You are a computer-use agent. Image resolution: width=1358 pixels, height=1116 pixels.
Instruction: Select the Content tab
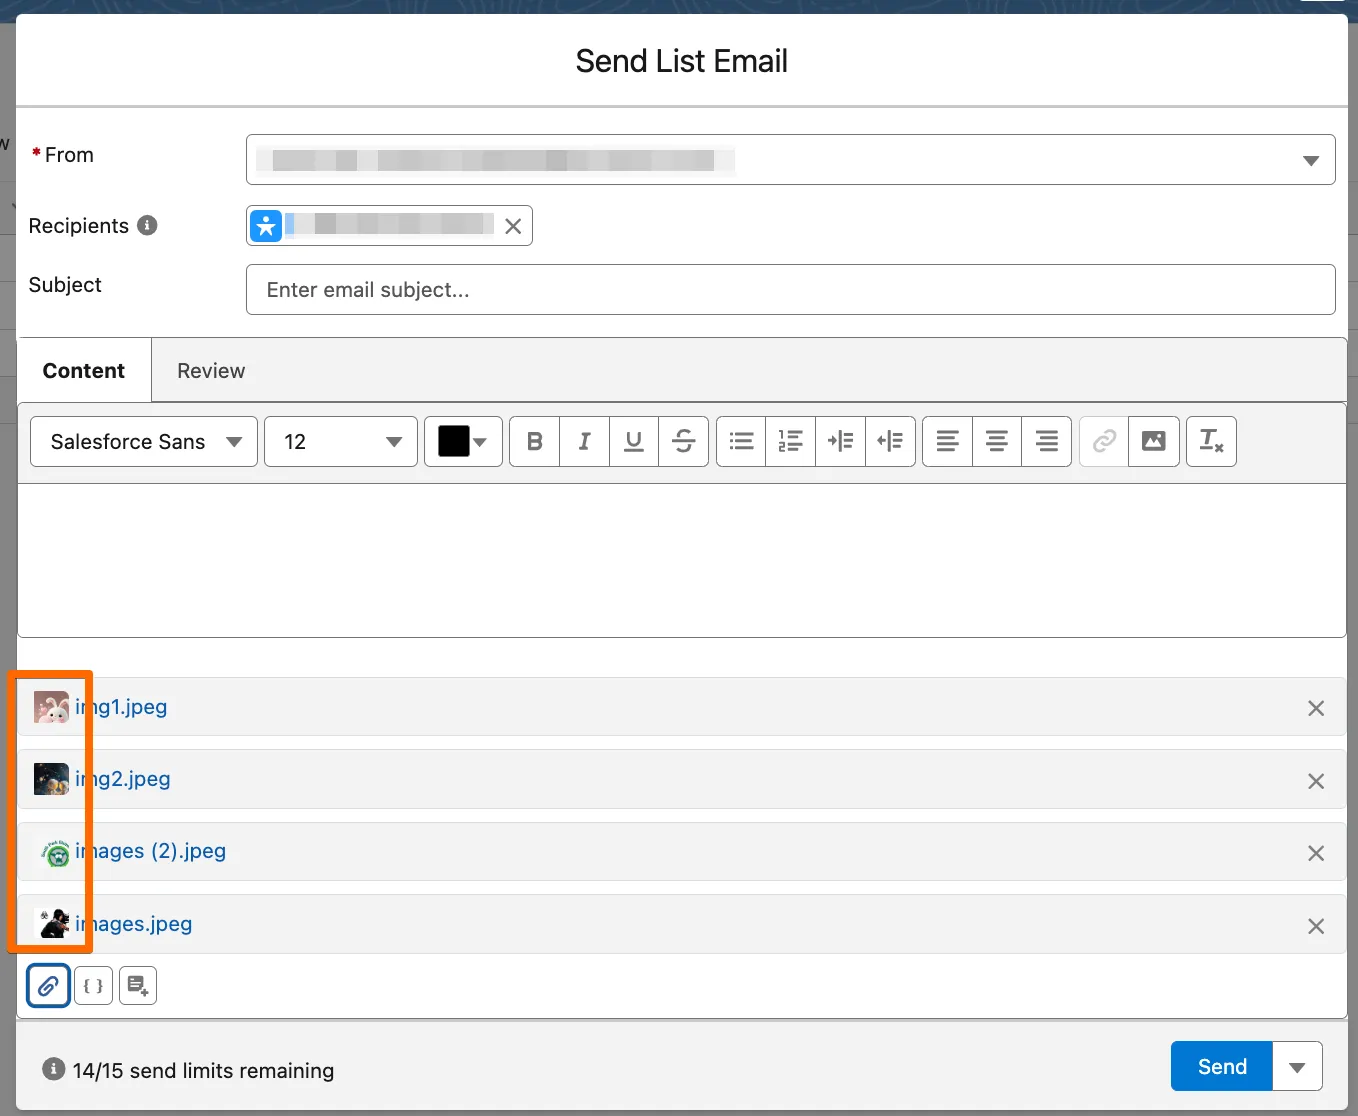(84, 371)
